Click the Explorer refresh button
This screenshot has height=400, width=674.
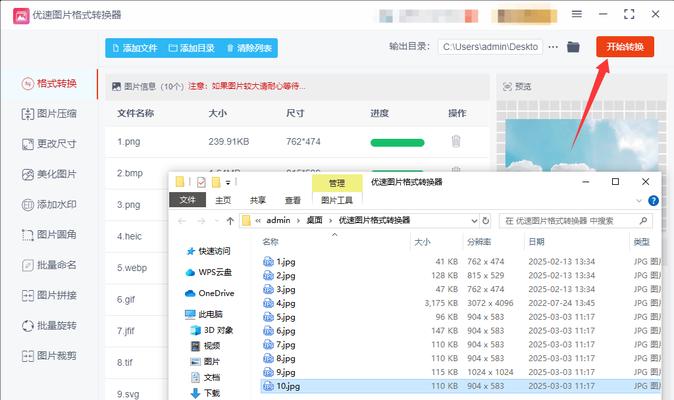point(486,221)
